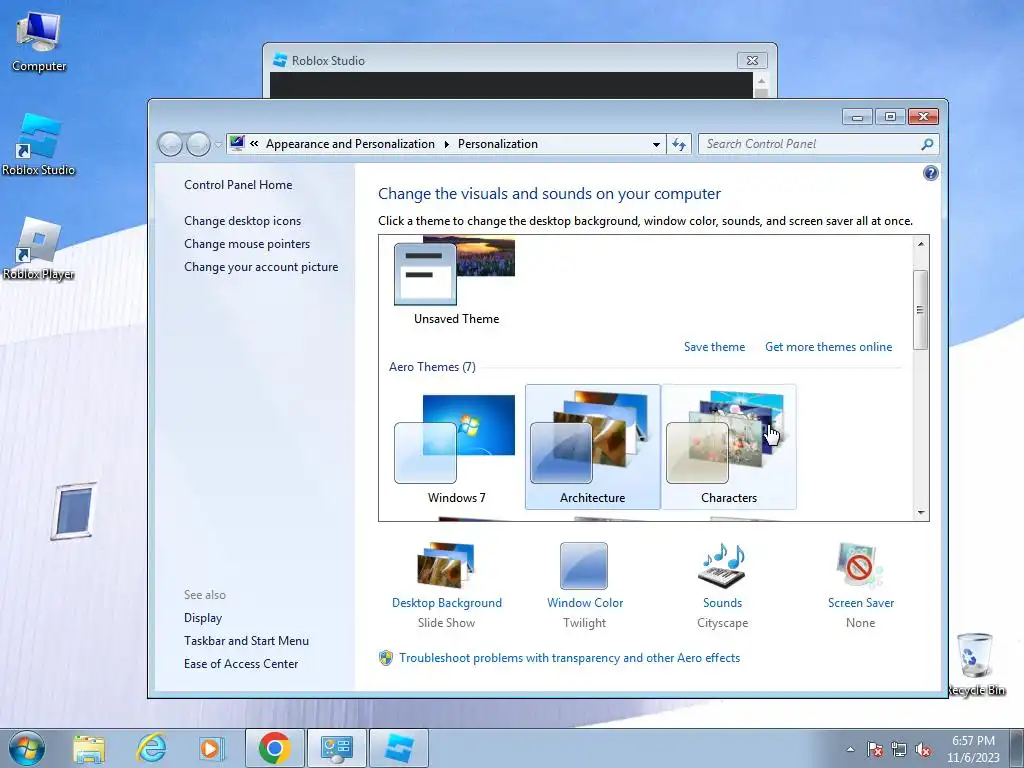This screenshot has width=1024, height=768.
Task: Click the search magnifier icon
Action: 927,144
